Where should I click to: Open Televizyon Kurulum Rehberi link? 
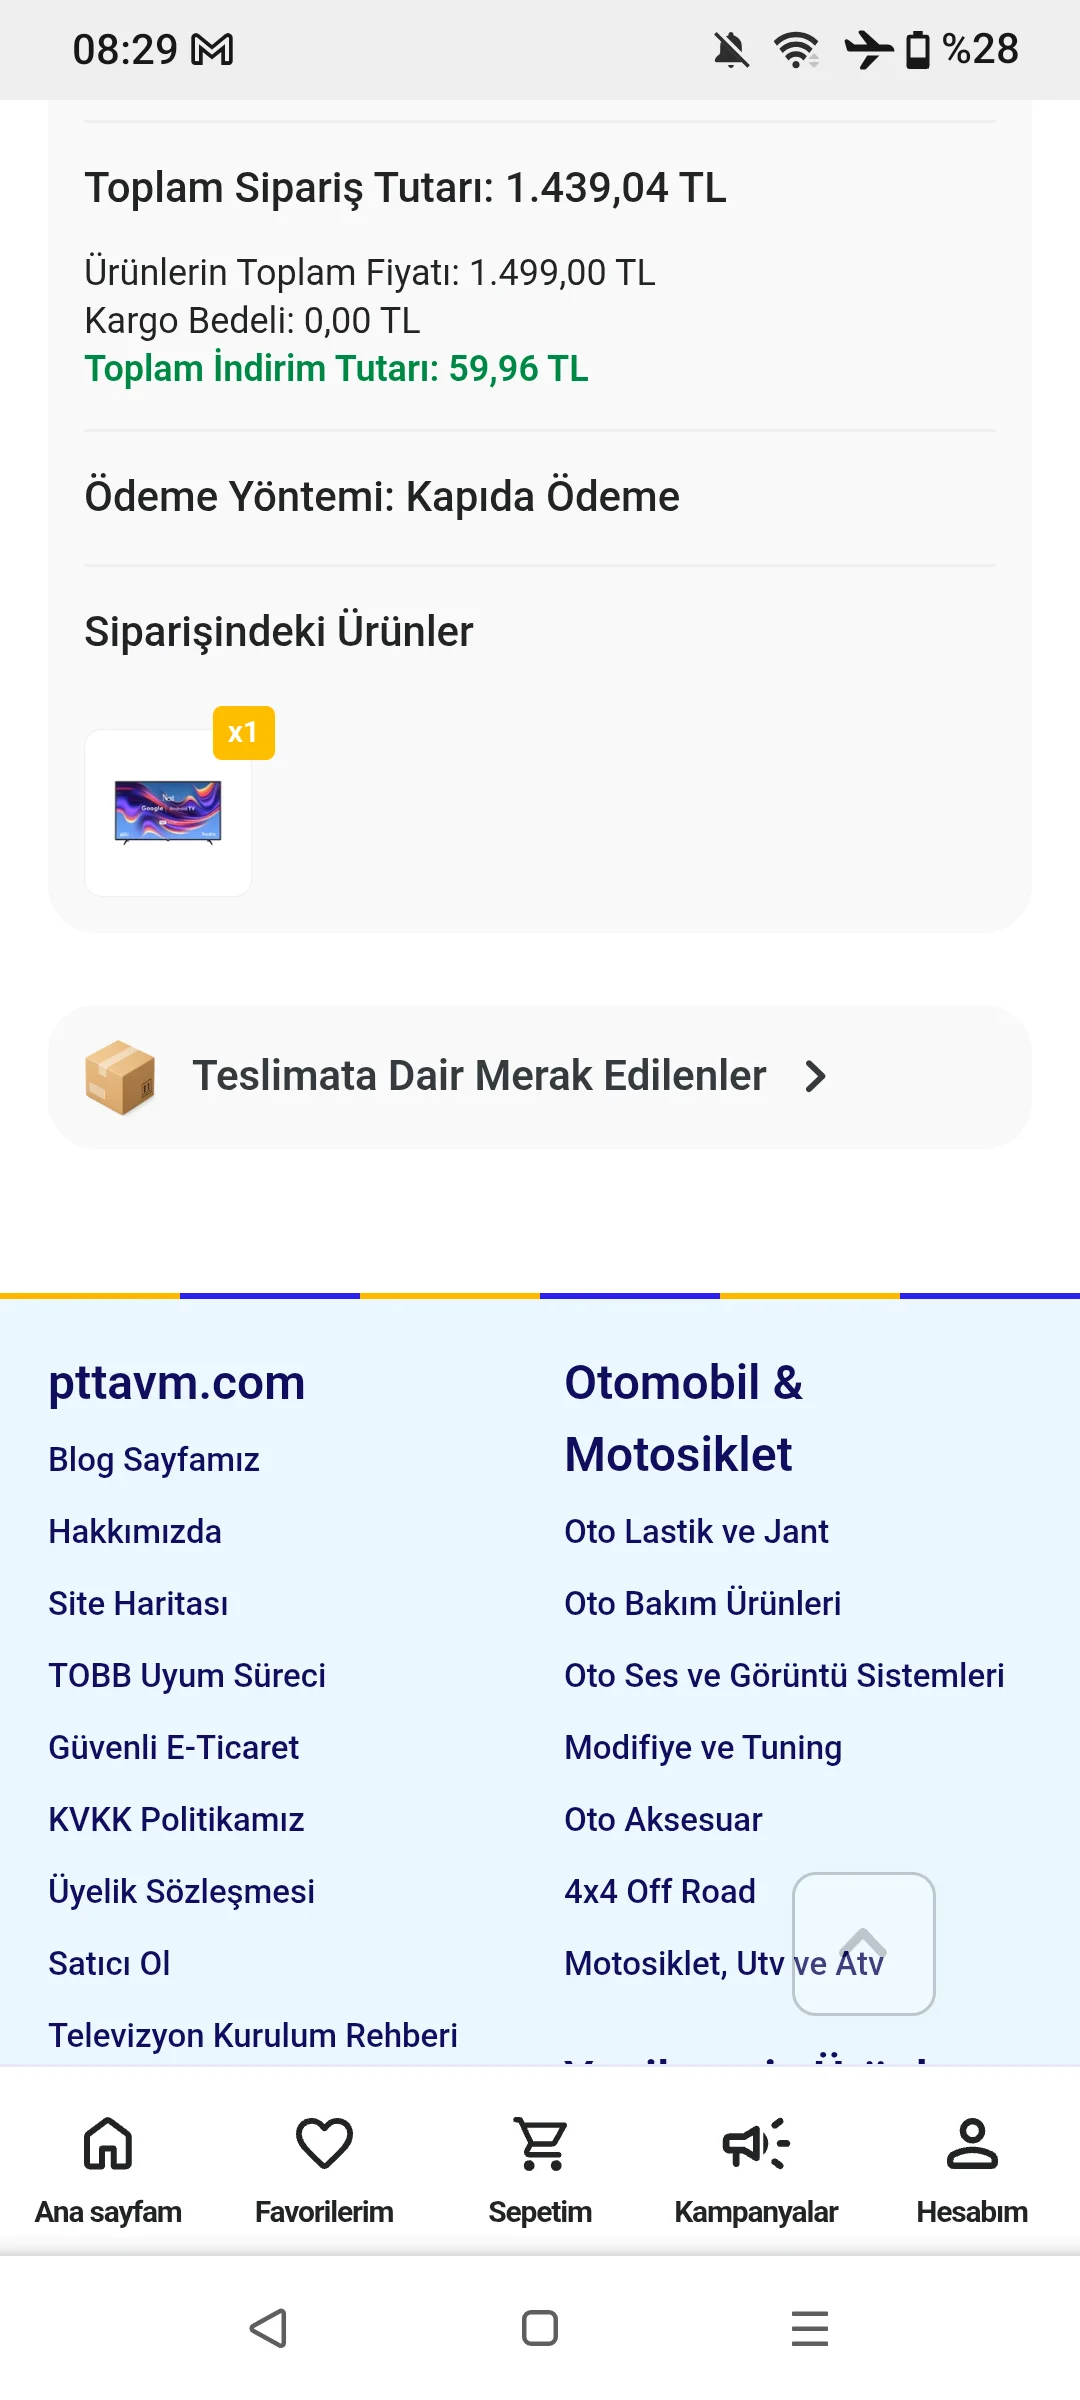pos(253,2036)
